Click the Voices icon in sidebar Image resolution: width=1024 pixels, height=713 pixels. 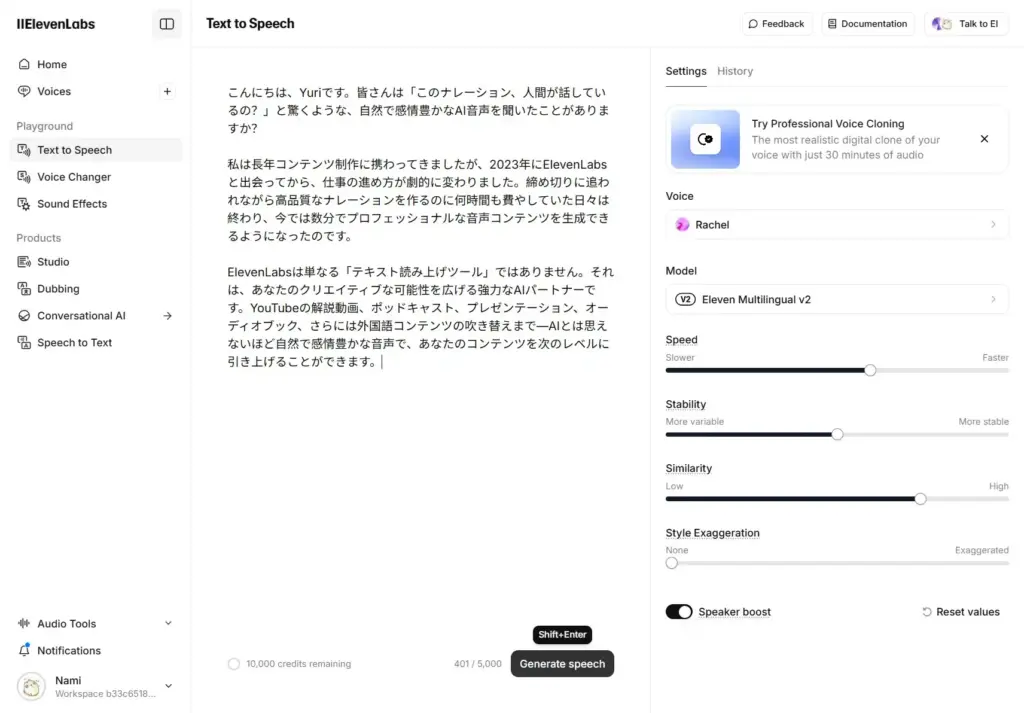pos(24,91)
